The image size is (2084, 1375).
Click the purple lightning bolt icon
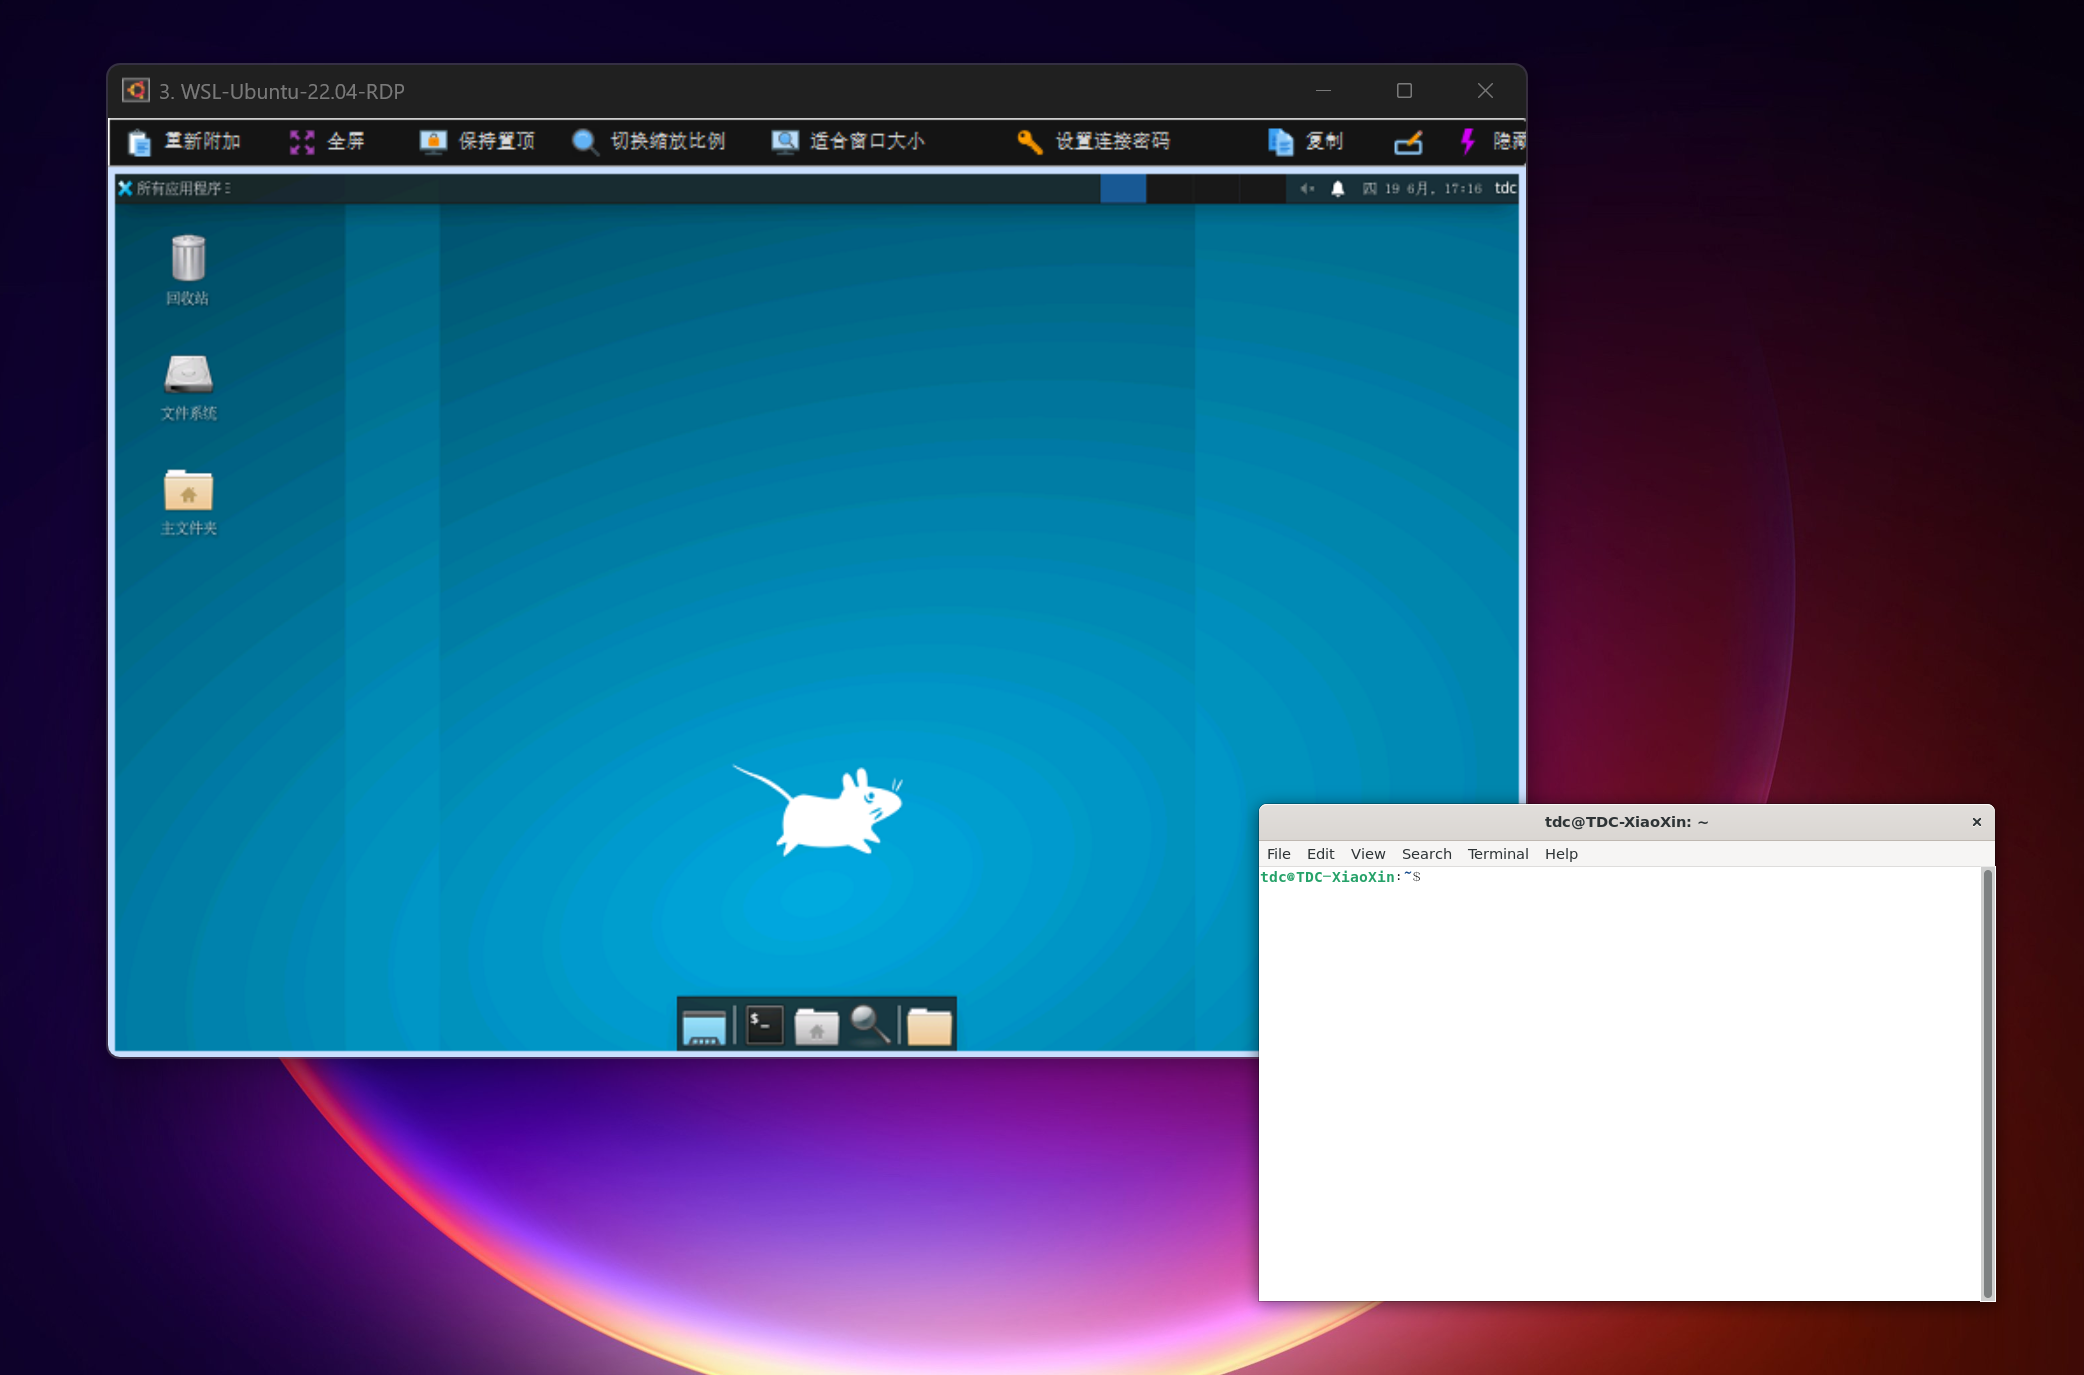pos(1467,142)
